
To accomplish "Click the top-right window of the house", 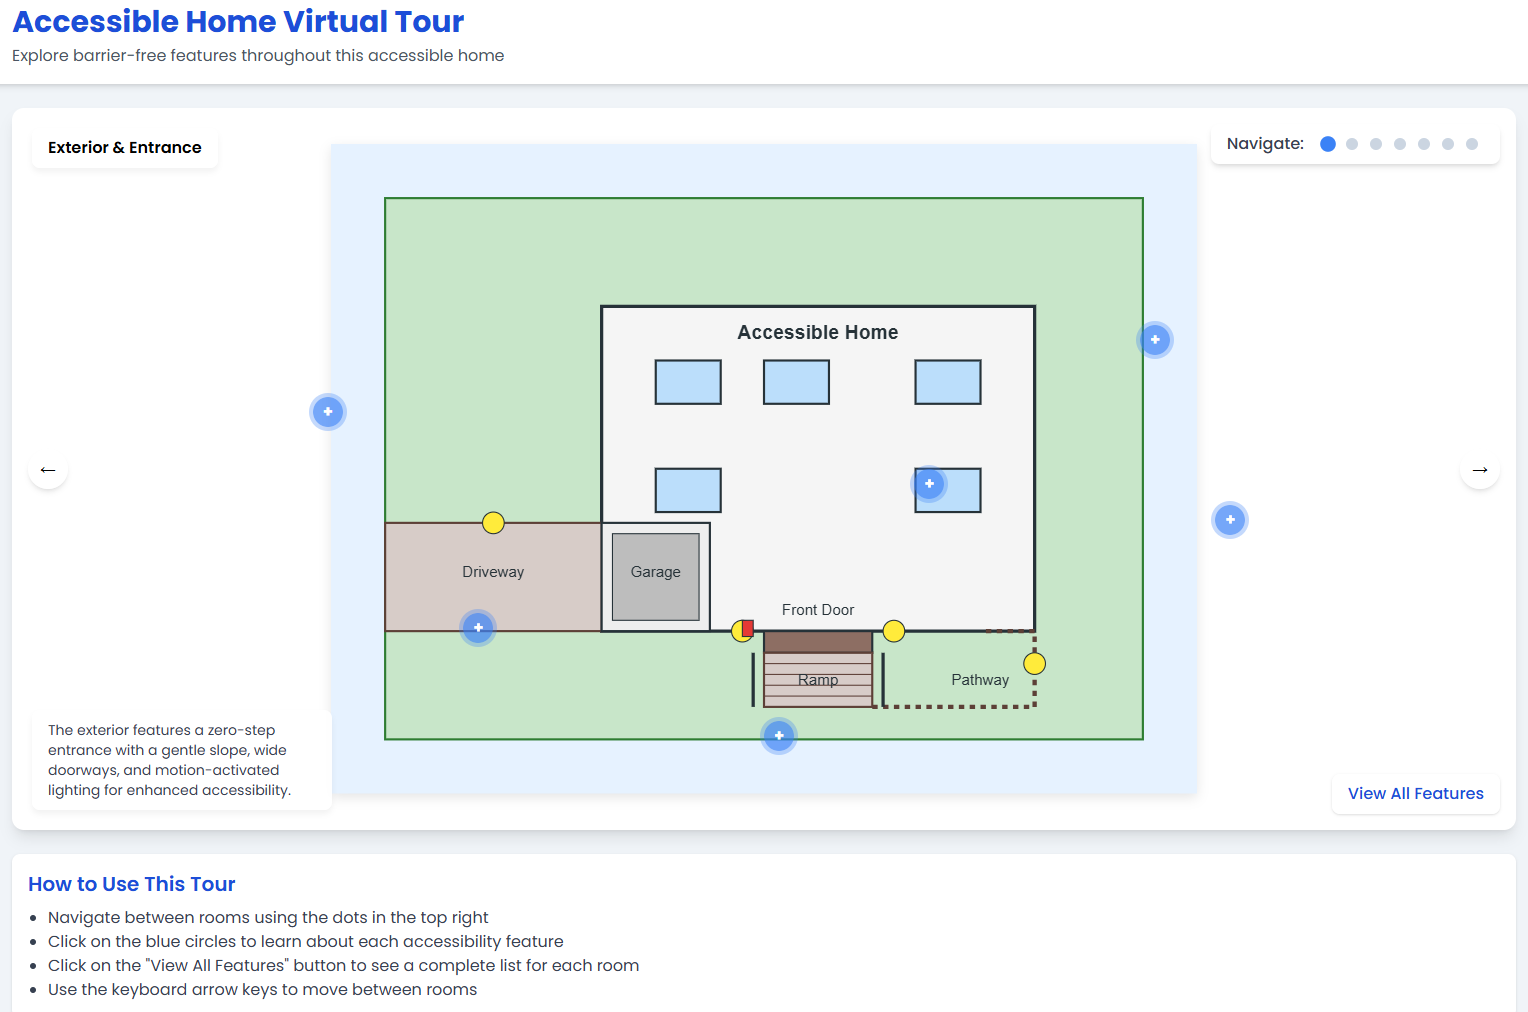I will 948,382.
